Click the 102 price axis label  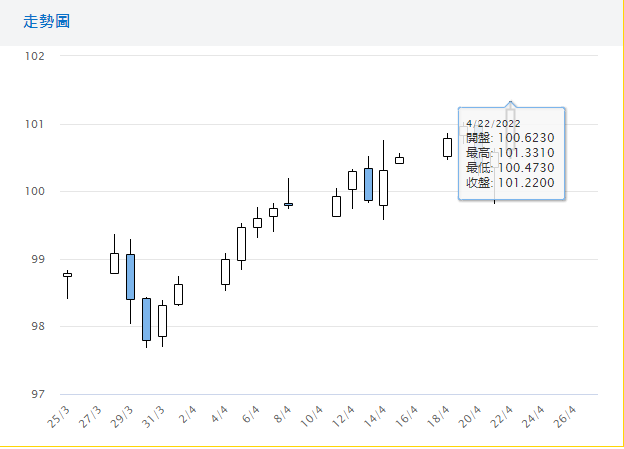(x=36, y=56)
